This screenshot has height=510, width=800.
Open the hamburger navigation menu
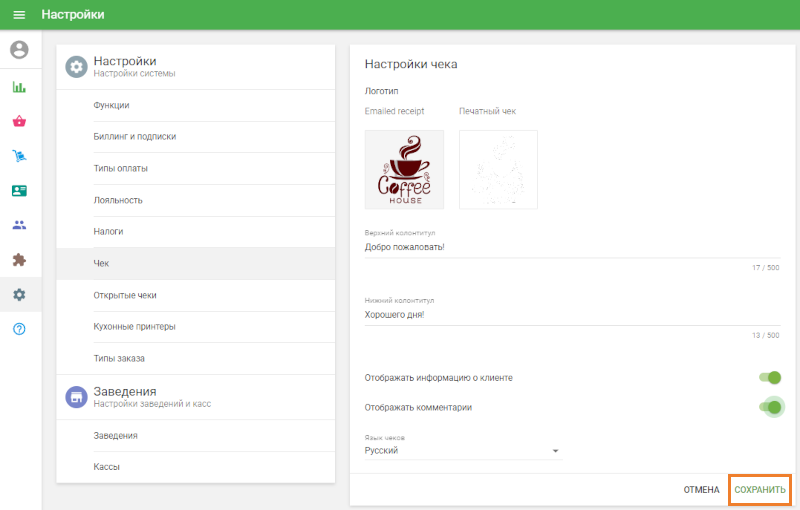(19, 15)
